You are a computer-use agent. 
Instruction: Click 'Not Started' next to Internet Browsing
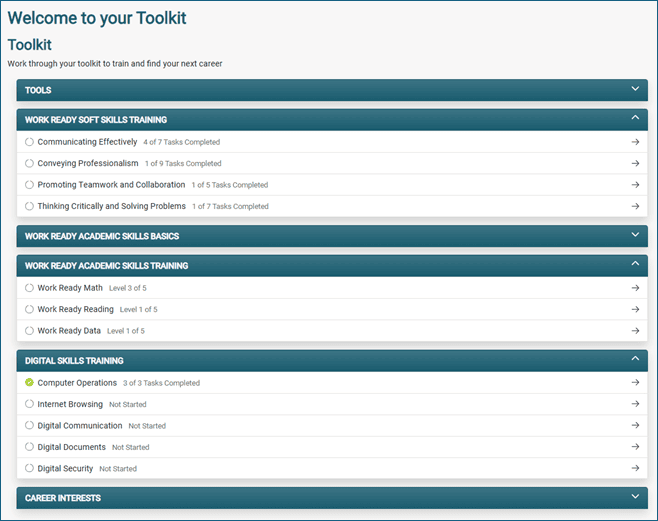[x=128, y=404]
